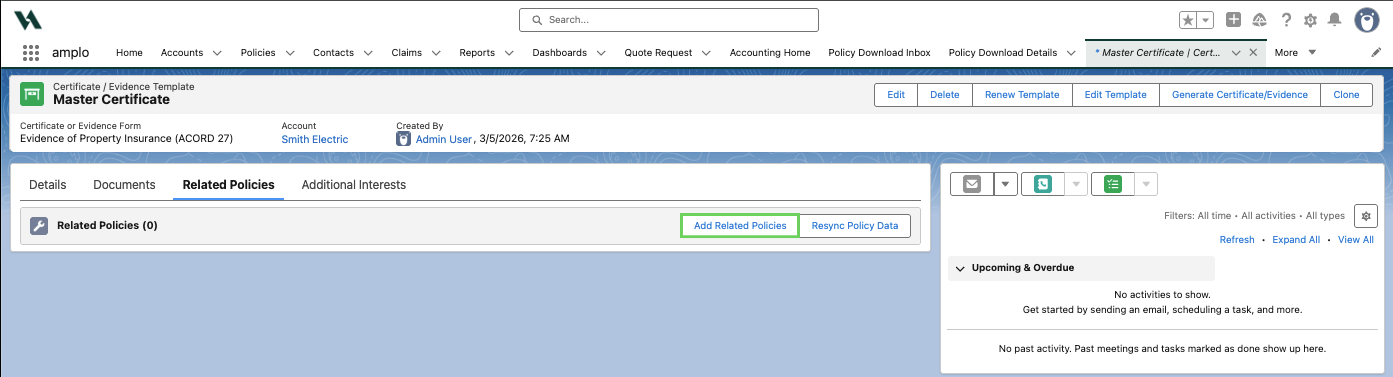Viewport: 1393px width, 377px height.
Task: Open Policy Download Details dropdown chevron
Action: [1072, 52]
